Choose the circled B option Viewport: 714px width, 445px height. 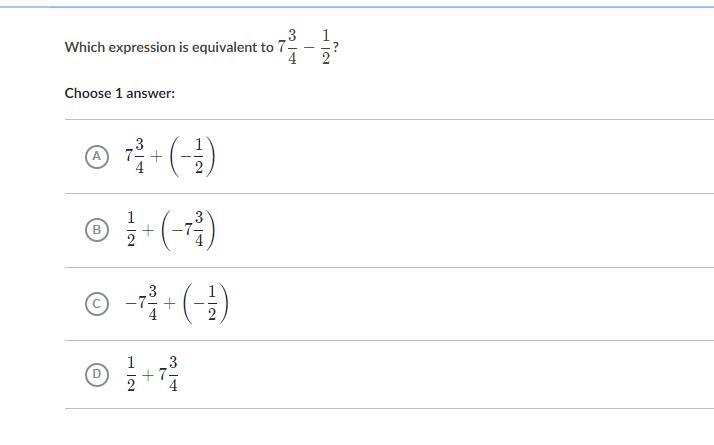point(97,230)
